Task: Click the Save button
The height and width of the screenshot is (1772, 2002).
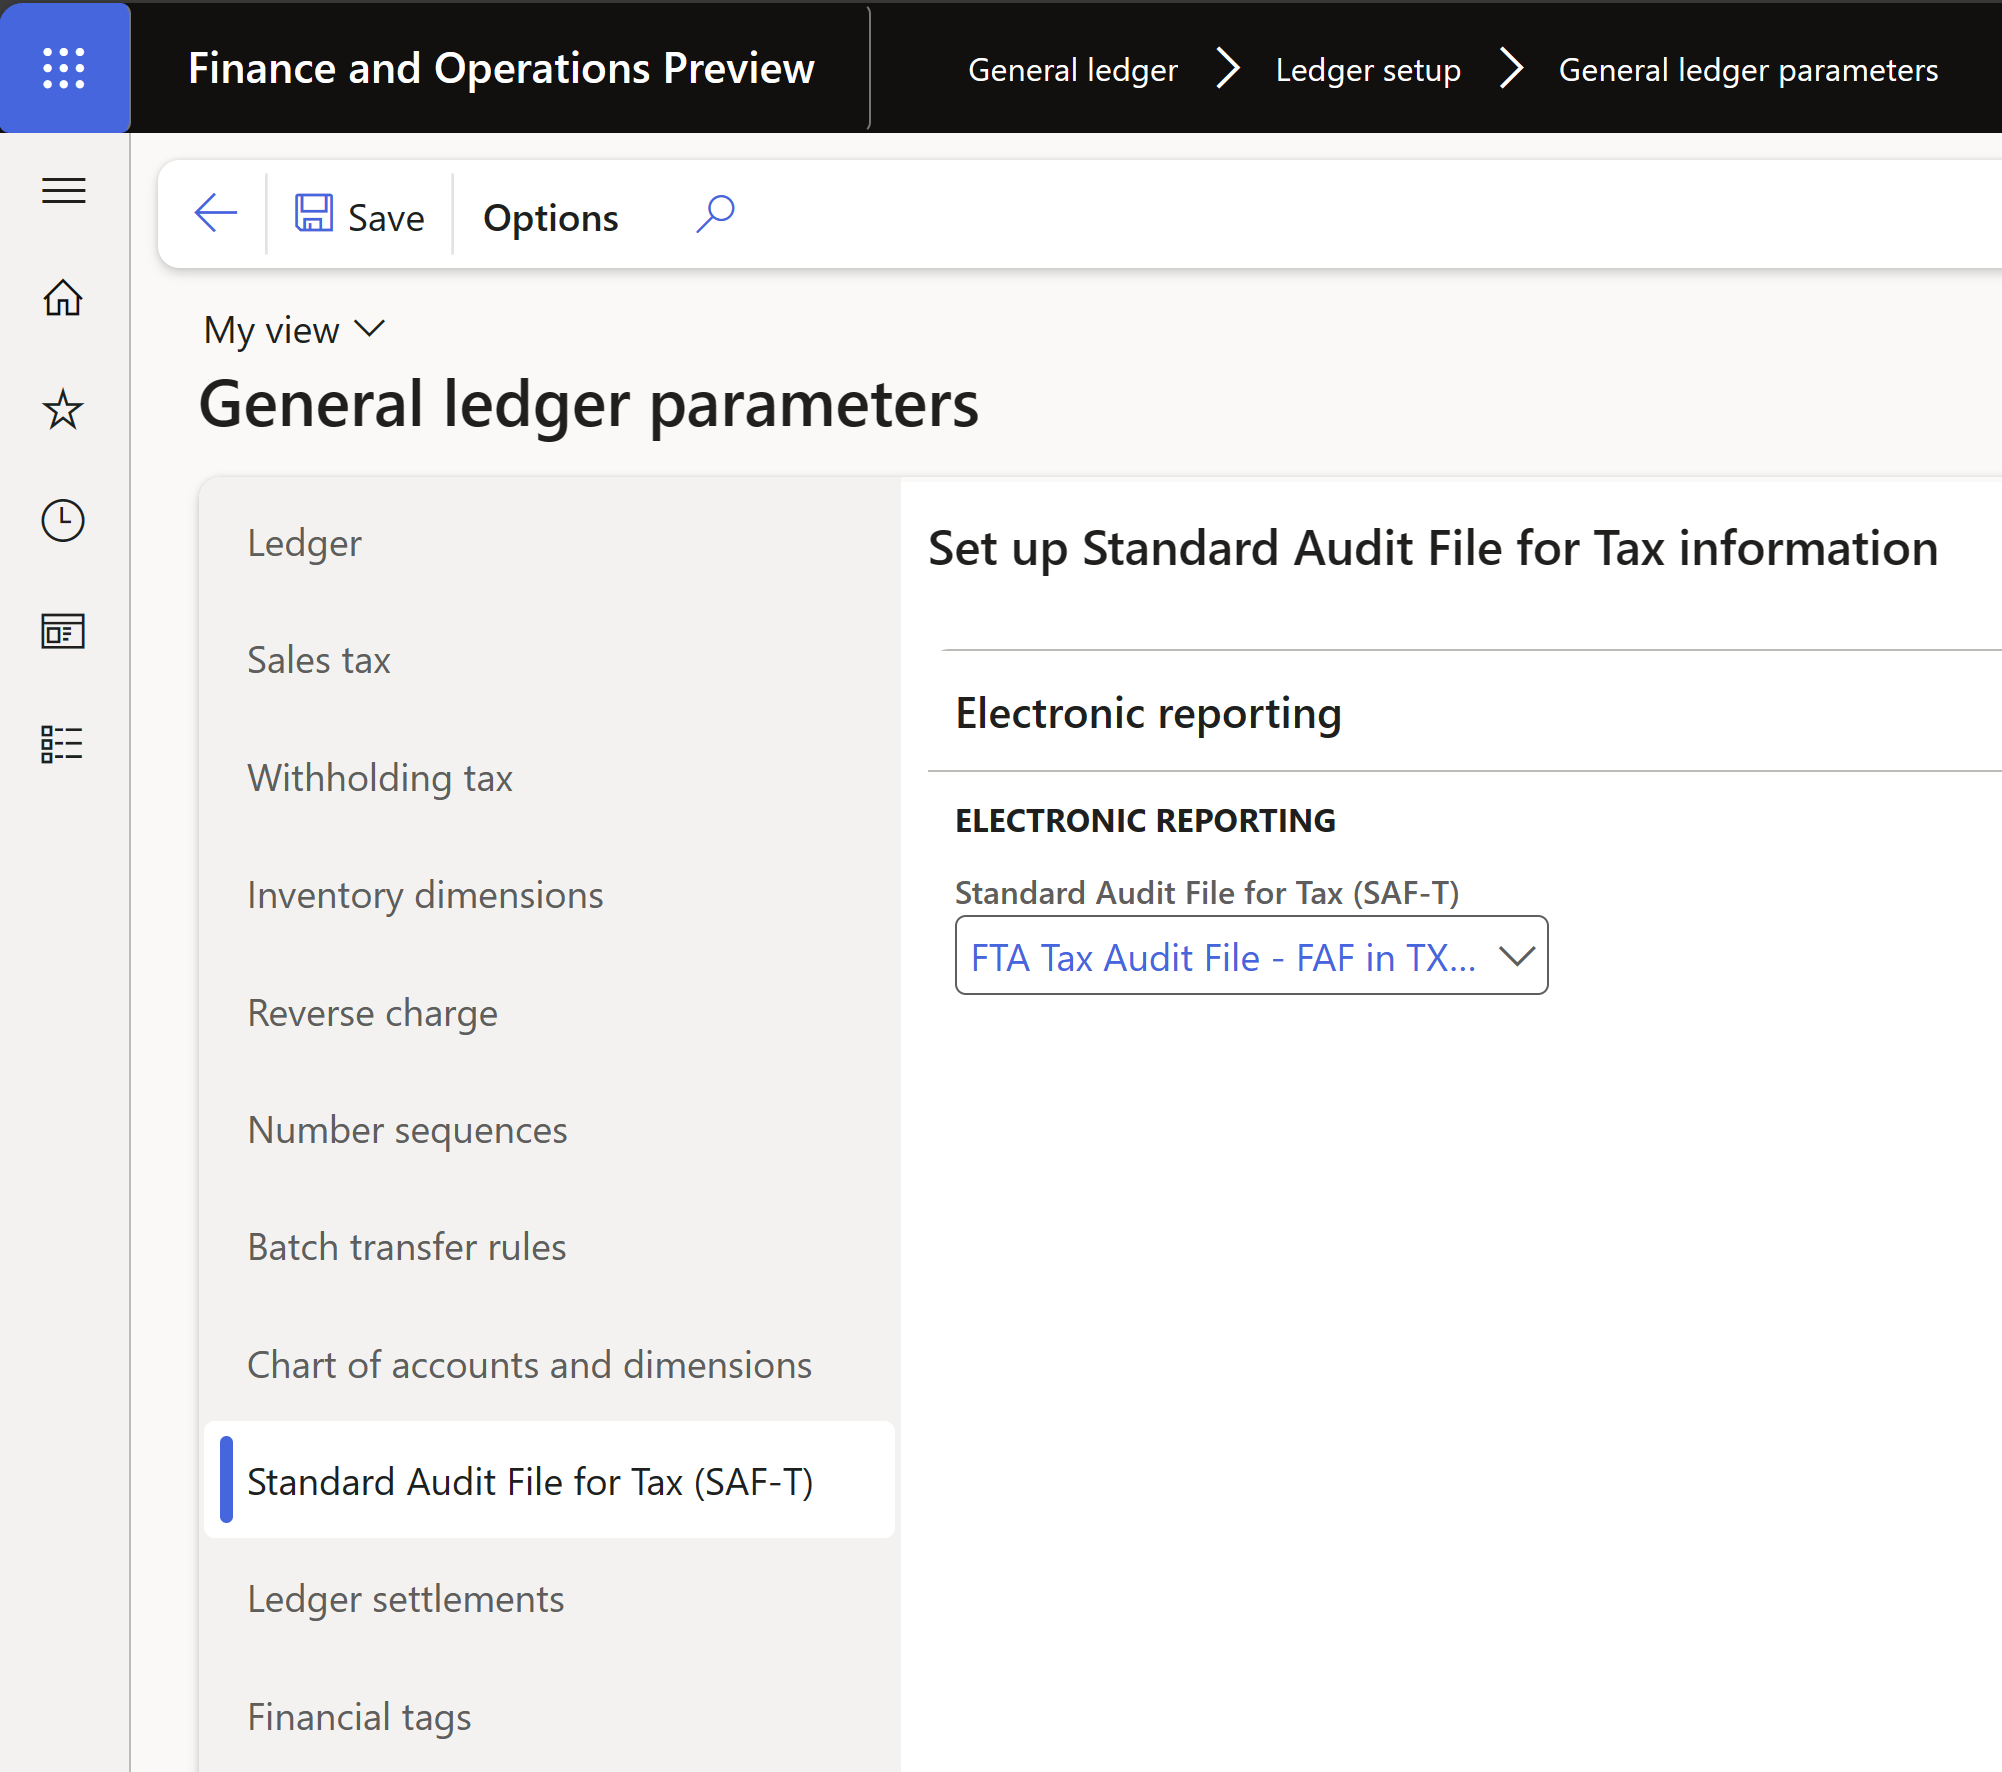Action: point(360,216)
